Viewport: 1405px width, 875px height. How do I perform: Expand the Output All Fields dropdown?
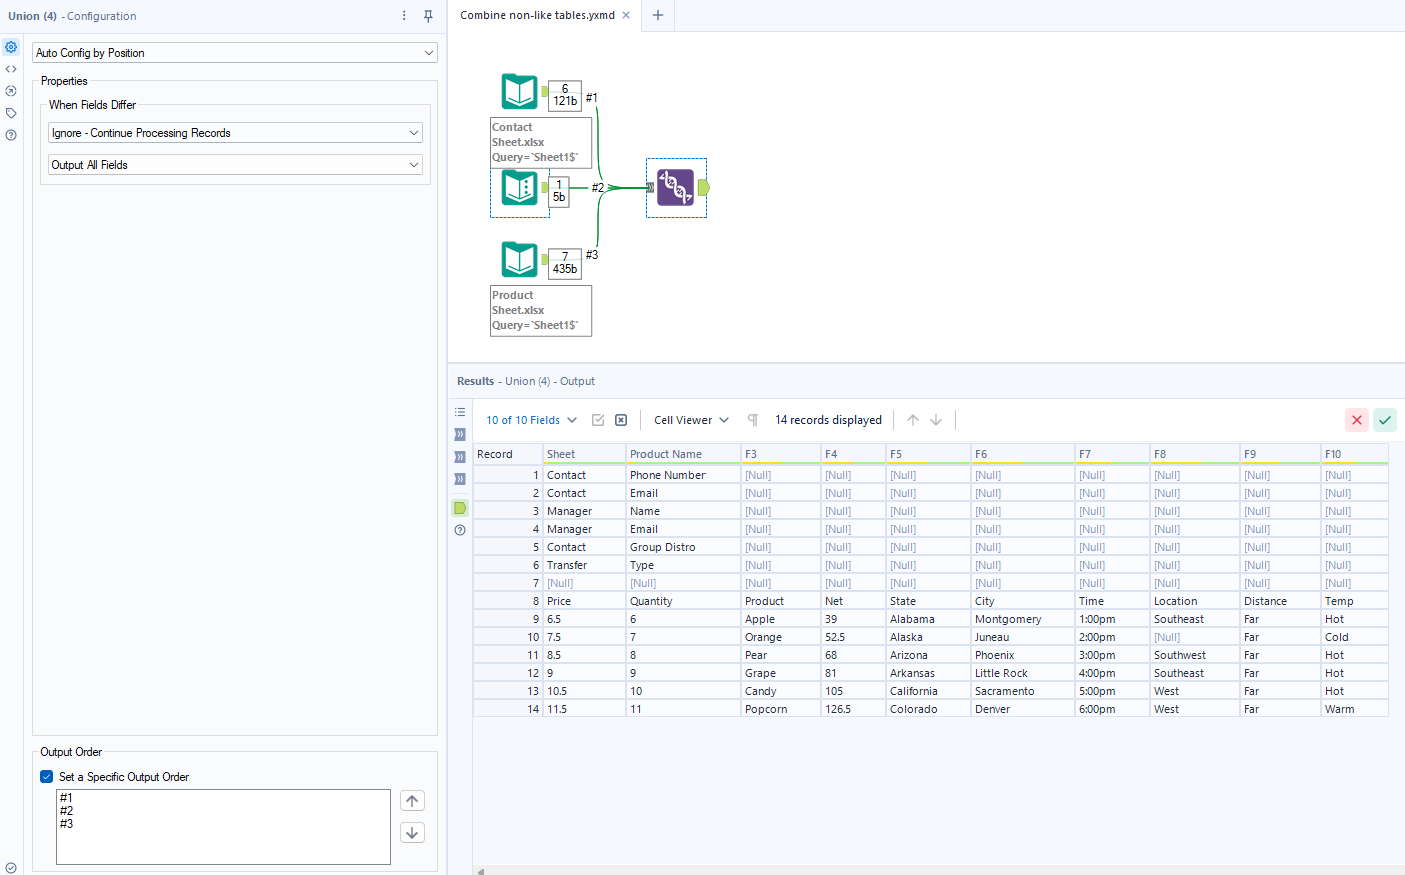tap(234, 164)
